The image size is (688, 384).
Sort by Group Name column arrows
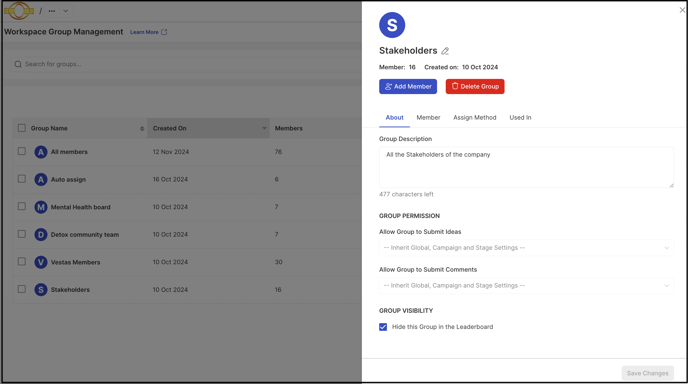(x=142, y=129)
